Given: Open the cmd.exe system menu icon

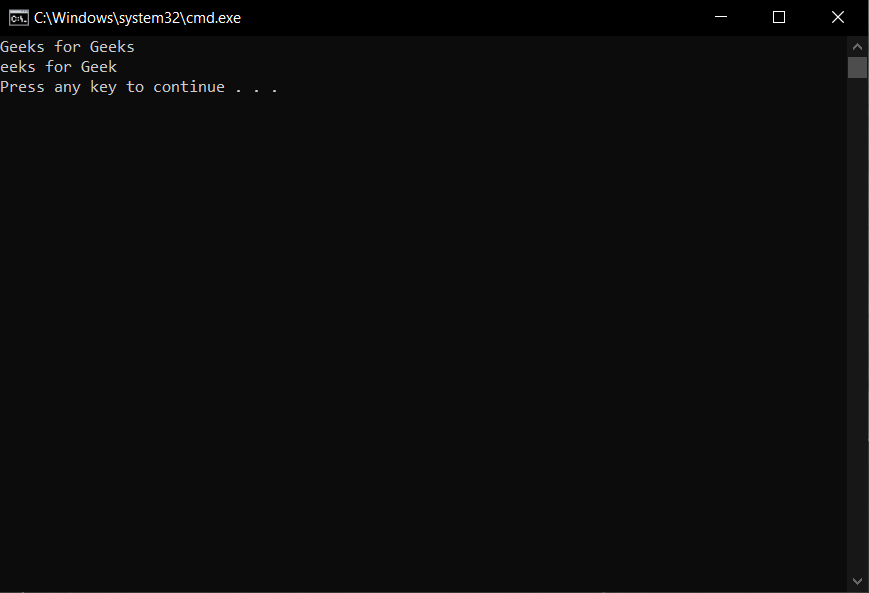Looking at the screenshot, I should click(18, 18).
